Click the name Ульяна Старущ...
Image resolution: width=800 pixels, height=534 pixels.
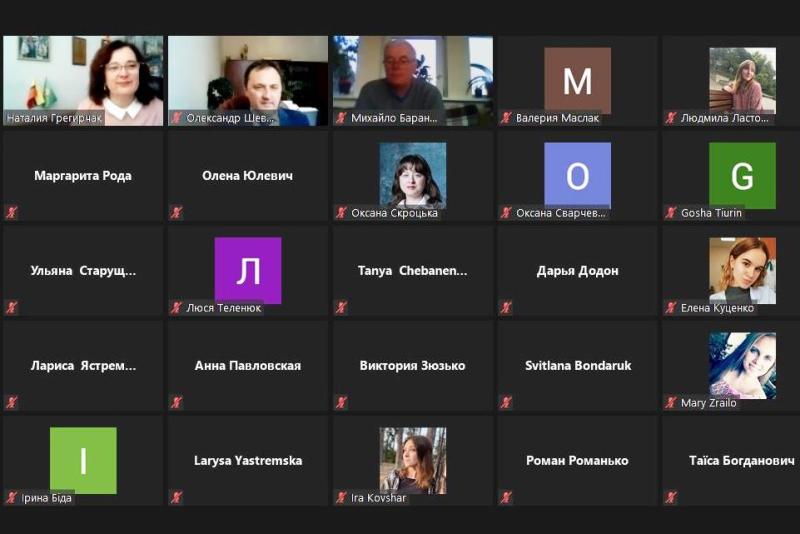tap(83, 271)
